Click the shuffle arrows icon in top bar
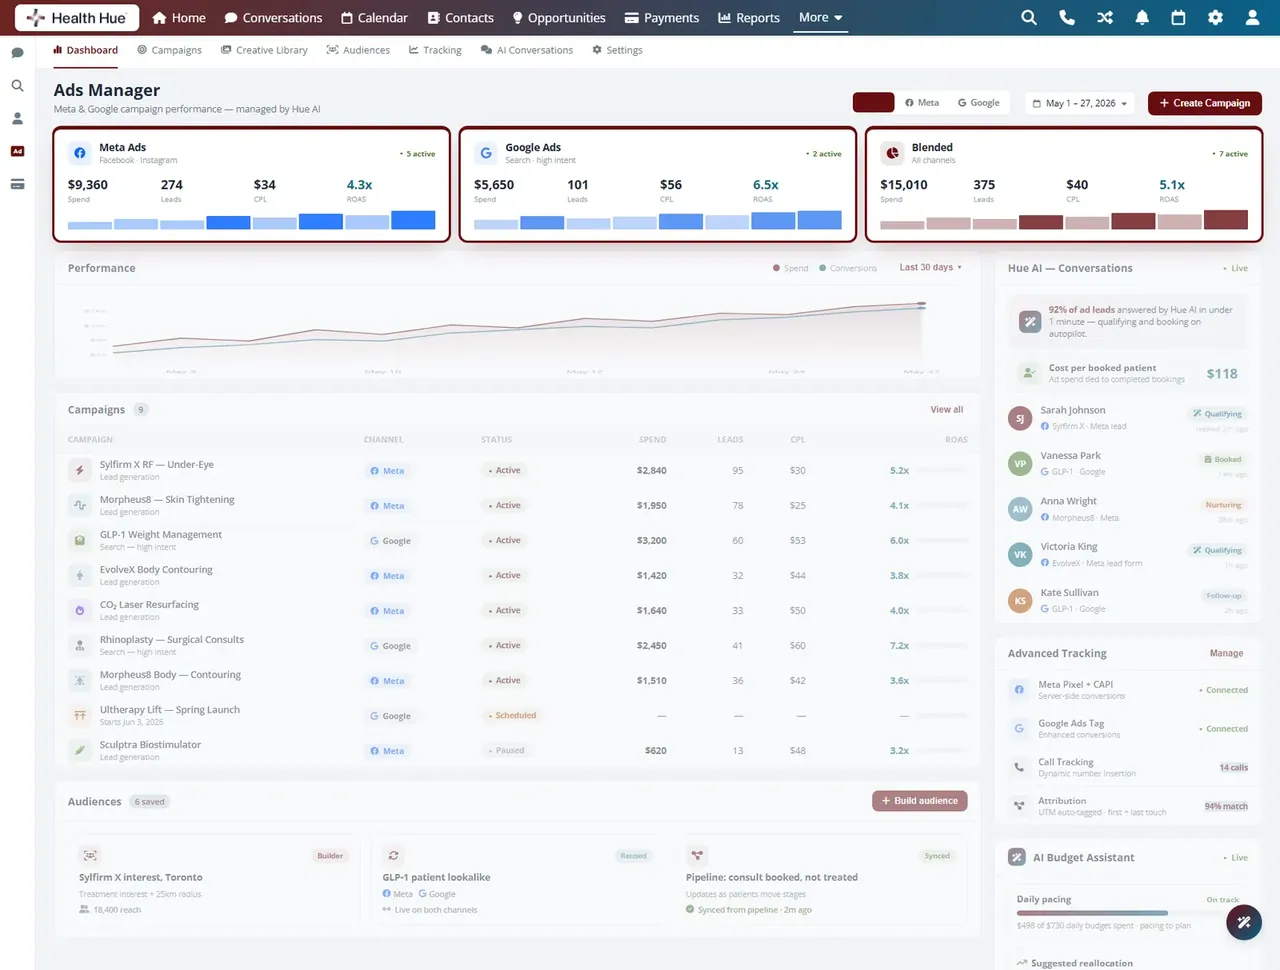 (1105, 17)
